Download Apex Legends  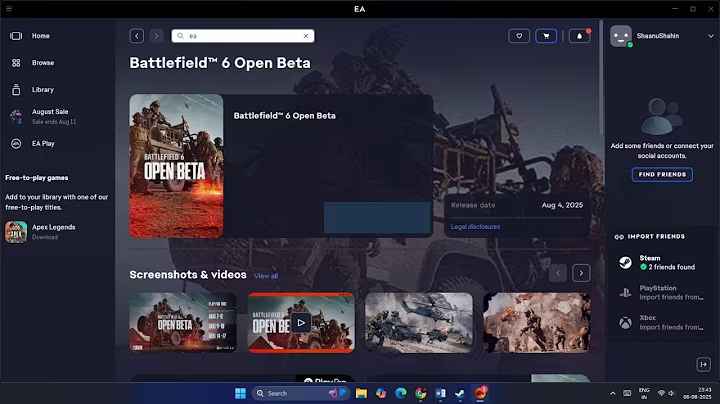point(45,237)
